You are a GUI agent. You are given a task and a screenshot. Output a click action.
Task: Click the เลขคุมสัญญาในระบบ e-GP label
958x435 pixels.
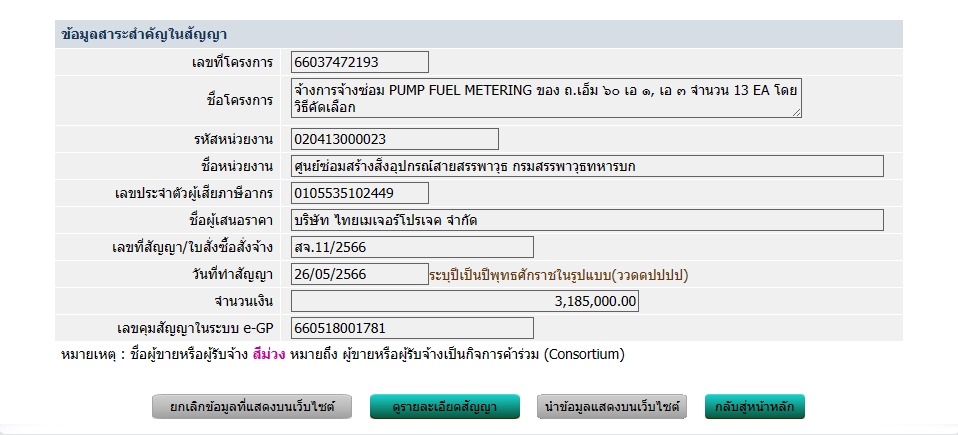[195, 328]
